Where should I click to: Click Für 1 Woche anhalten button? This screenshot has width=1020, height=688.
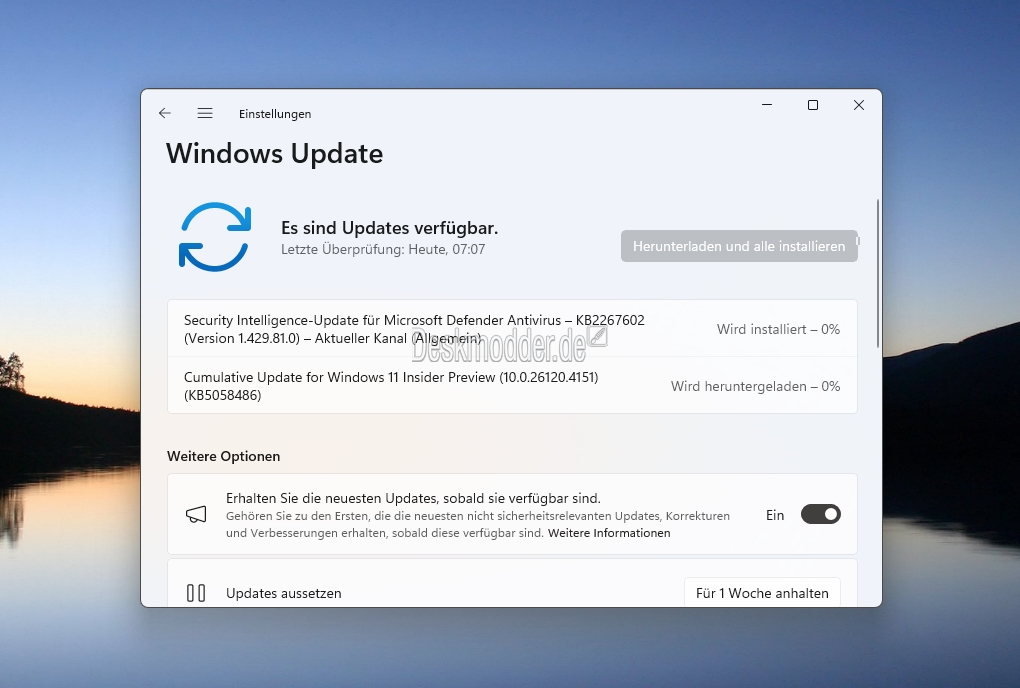coord(762,592)
